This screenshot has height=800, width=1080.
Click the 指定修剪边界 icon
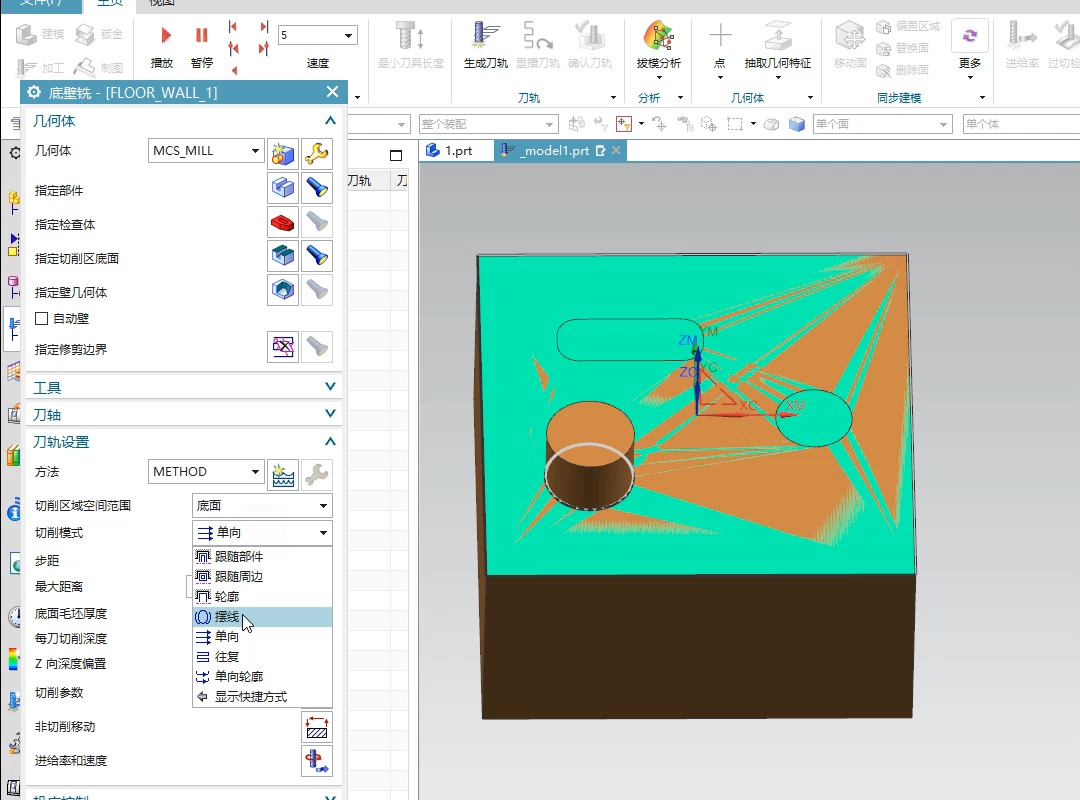pos(283,346)
